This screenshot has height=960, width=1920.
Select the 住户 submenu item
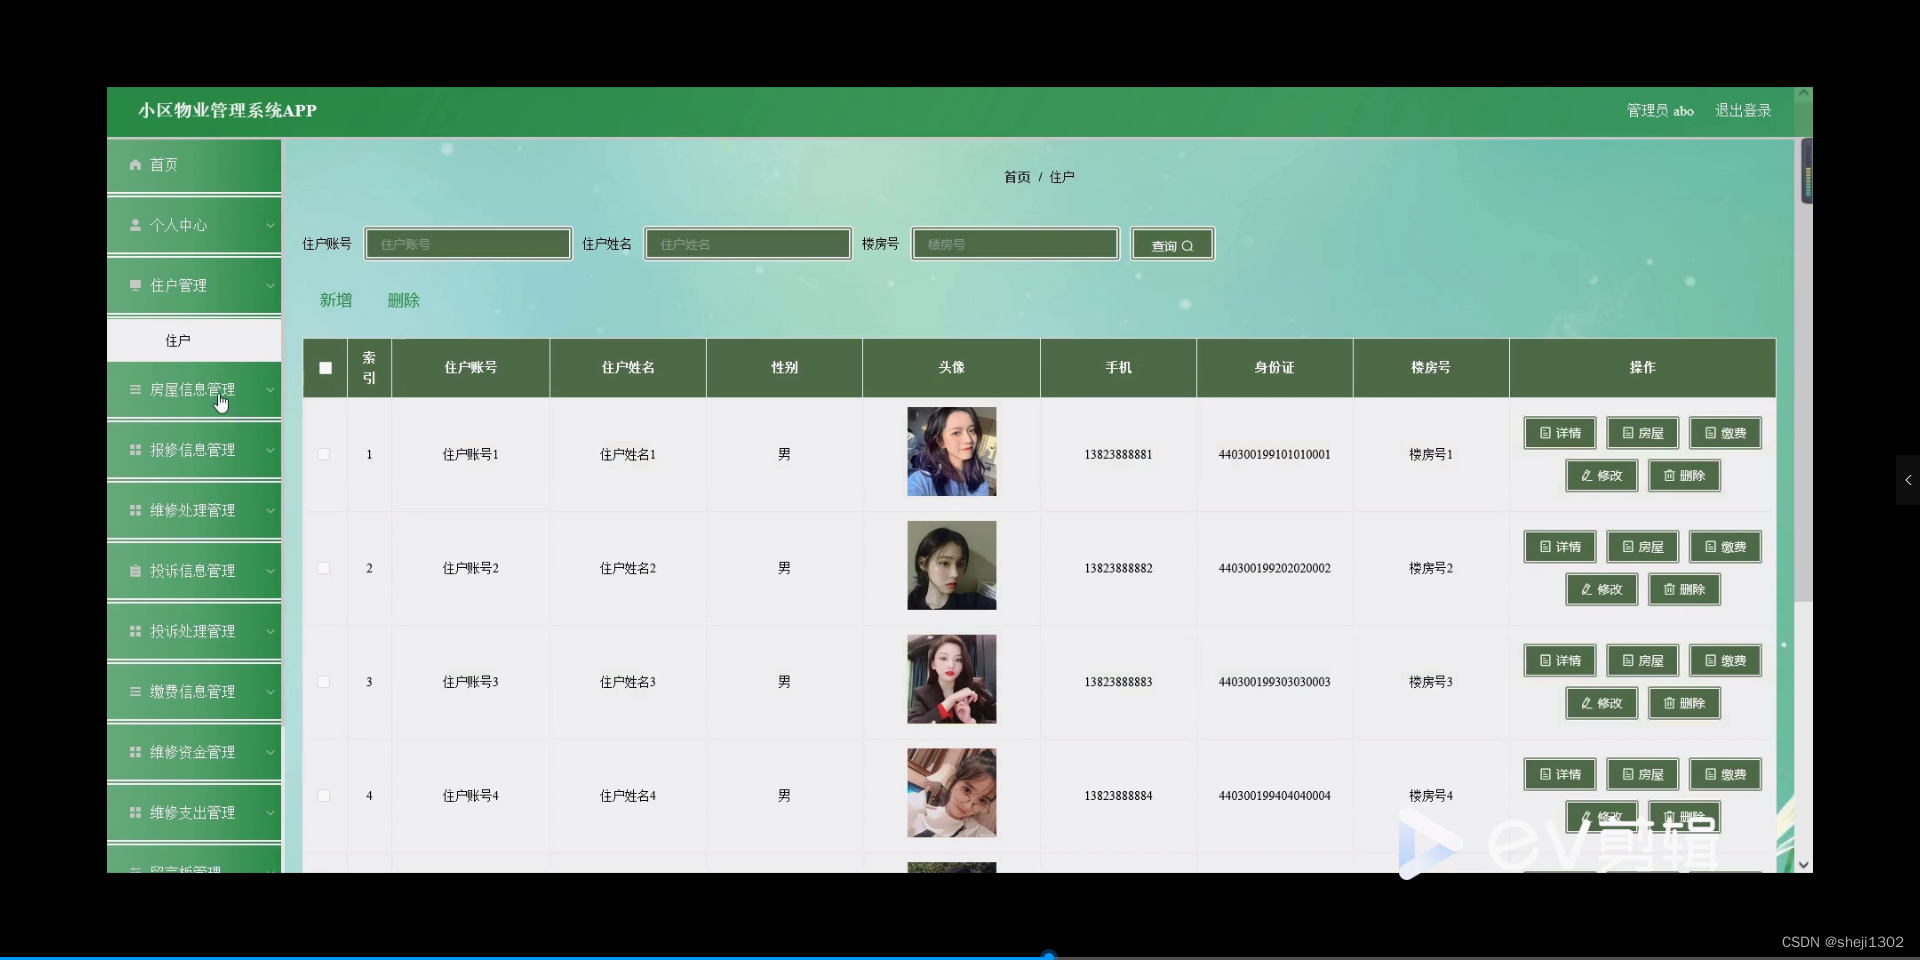pyautogui.click(x=178, y=340)
